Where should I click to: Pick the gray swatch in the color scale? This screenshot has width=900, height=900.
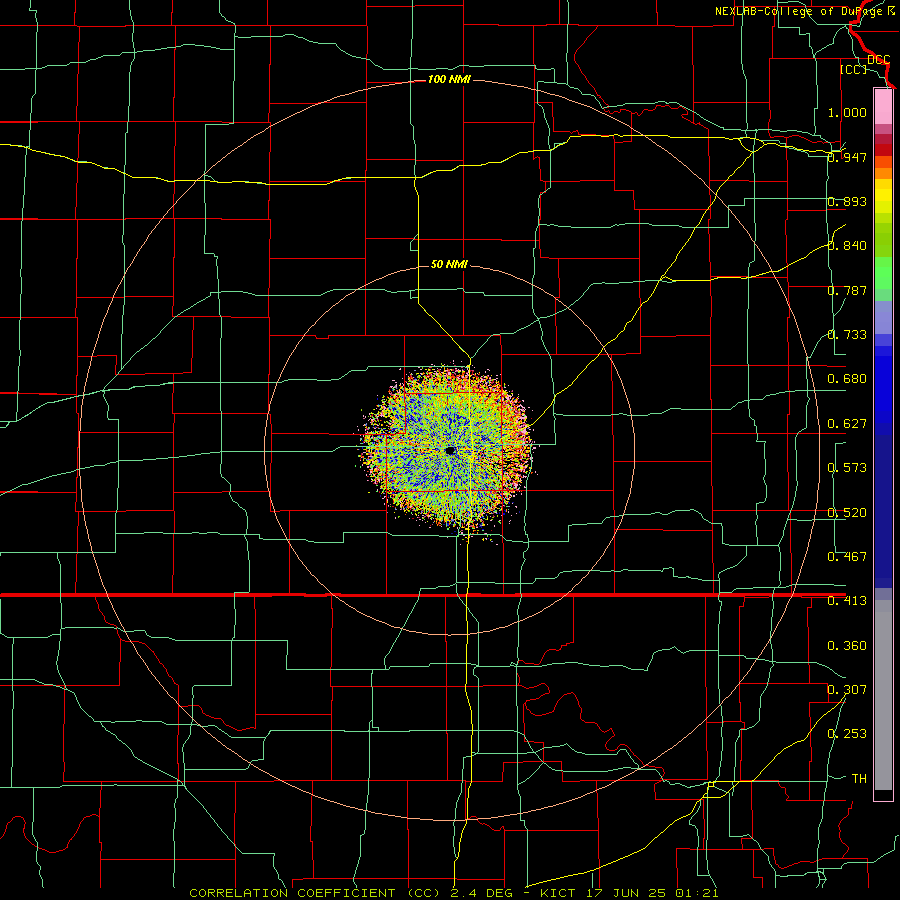click(x=883, y=695)
